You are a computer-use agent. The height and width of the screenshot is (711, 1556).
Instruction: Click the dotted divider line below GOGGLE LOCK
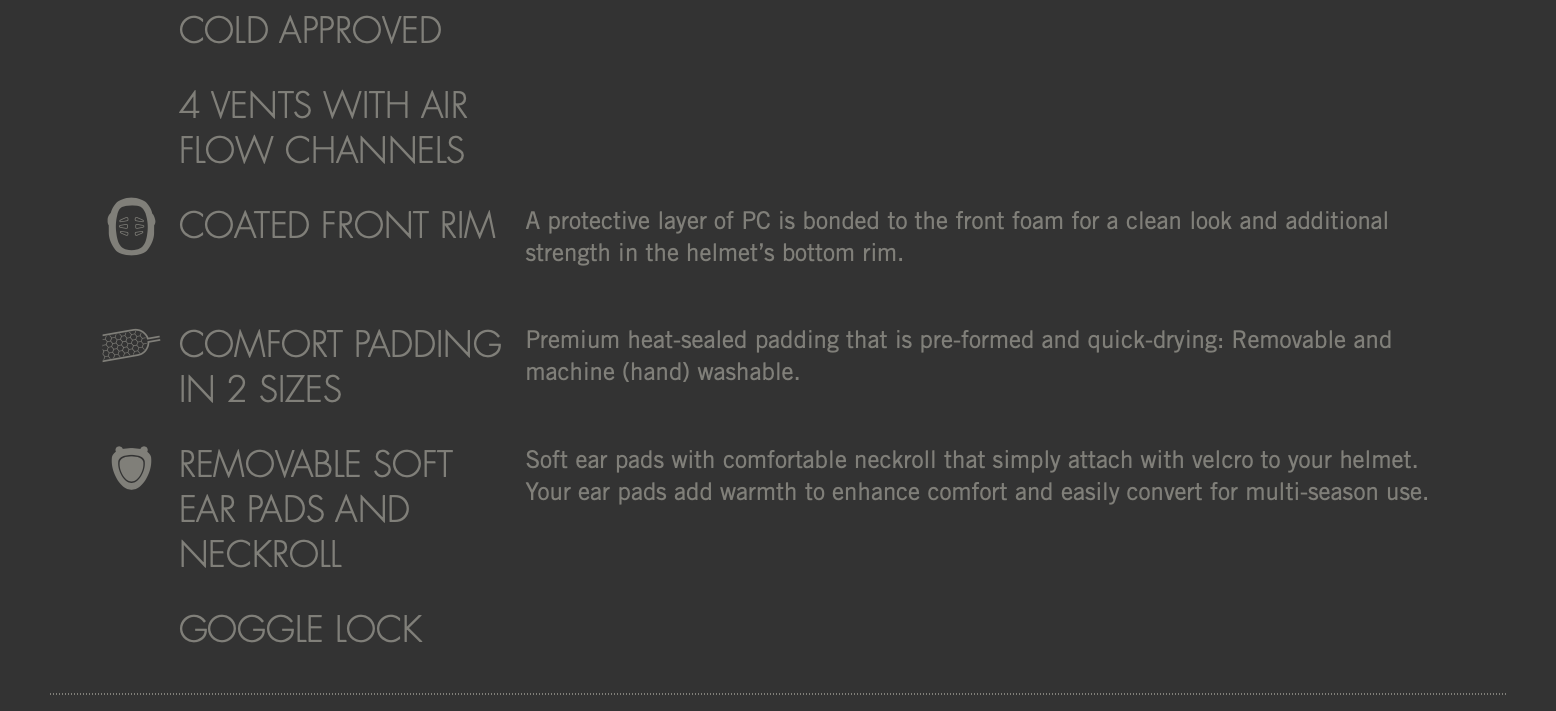778,693
